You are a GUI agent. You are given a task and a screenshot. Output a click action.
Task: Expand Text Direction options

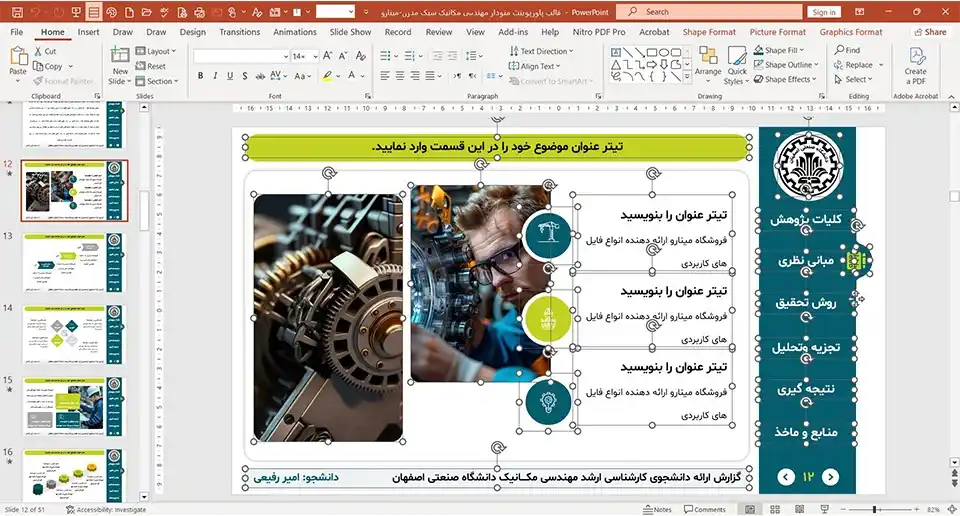[x=541, y=51]
